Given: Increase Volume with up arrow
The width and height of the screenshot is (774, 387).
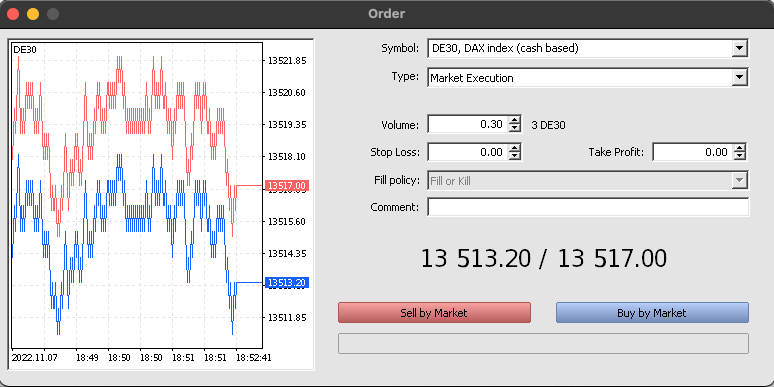Looking at the screenshot, I should [515, 120].
